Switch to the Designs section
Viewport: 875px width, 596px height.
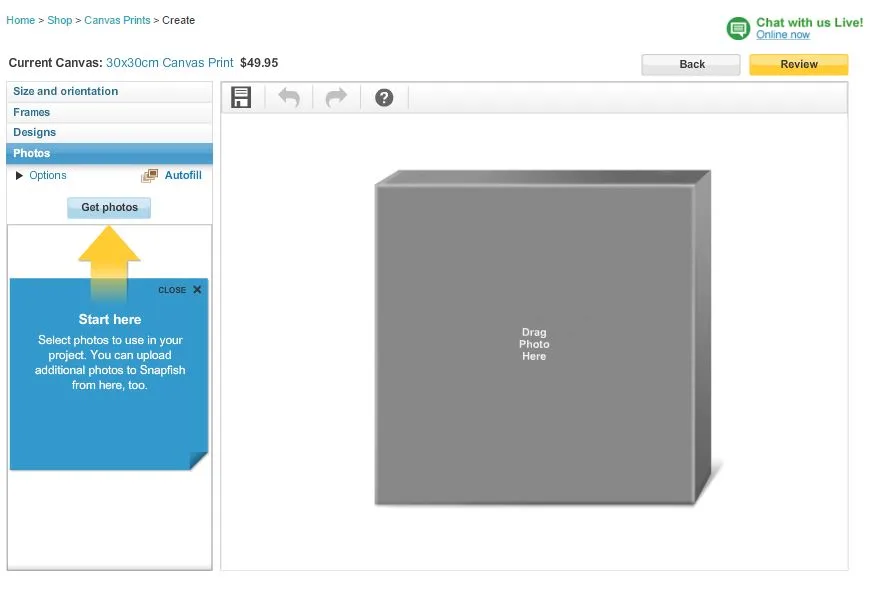coord(35,133)
